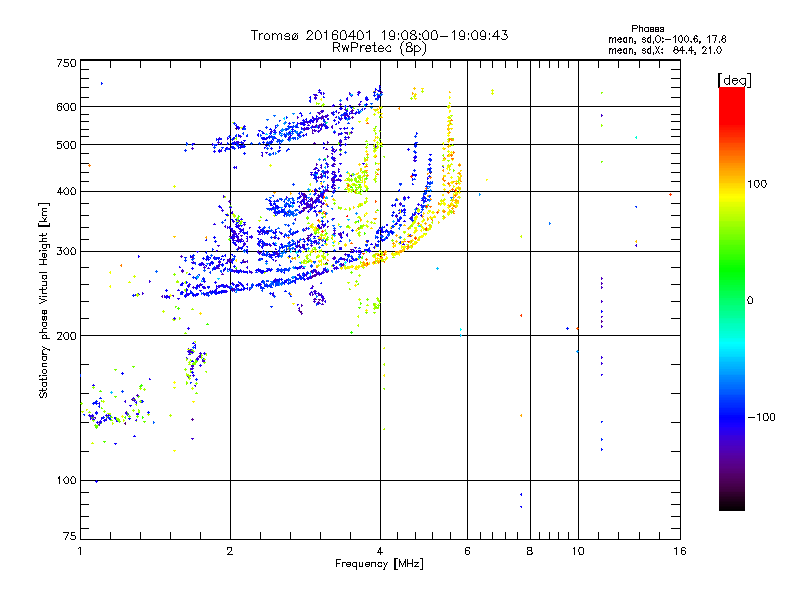800x600 pixels.
Task: Click the 'mean, sd,O:-100.6, 17.8' statistic line
Action: 667,39
